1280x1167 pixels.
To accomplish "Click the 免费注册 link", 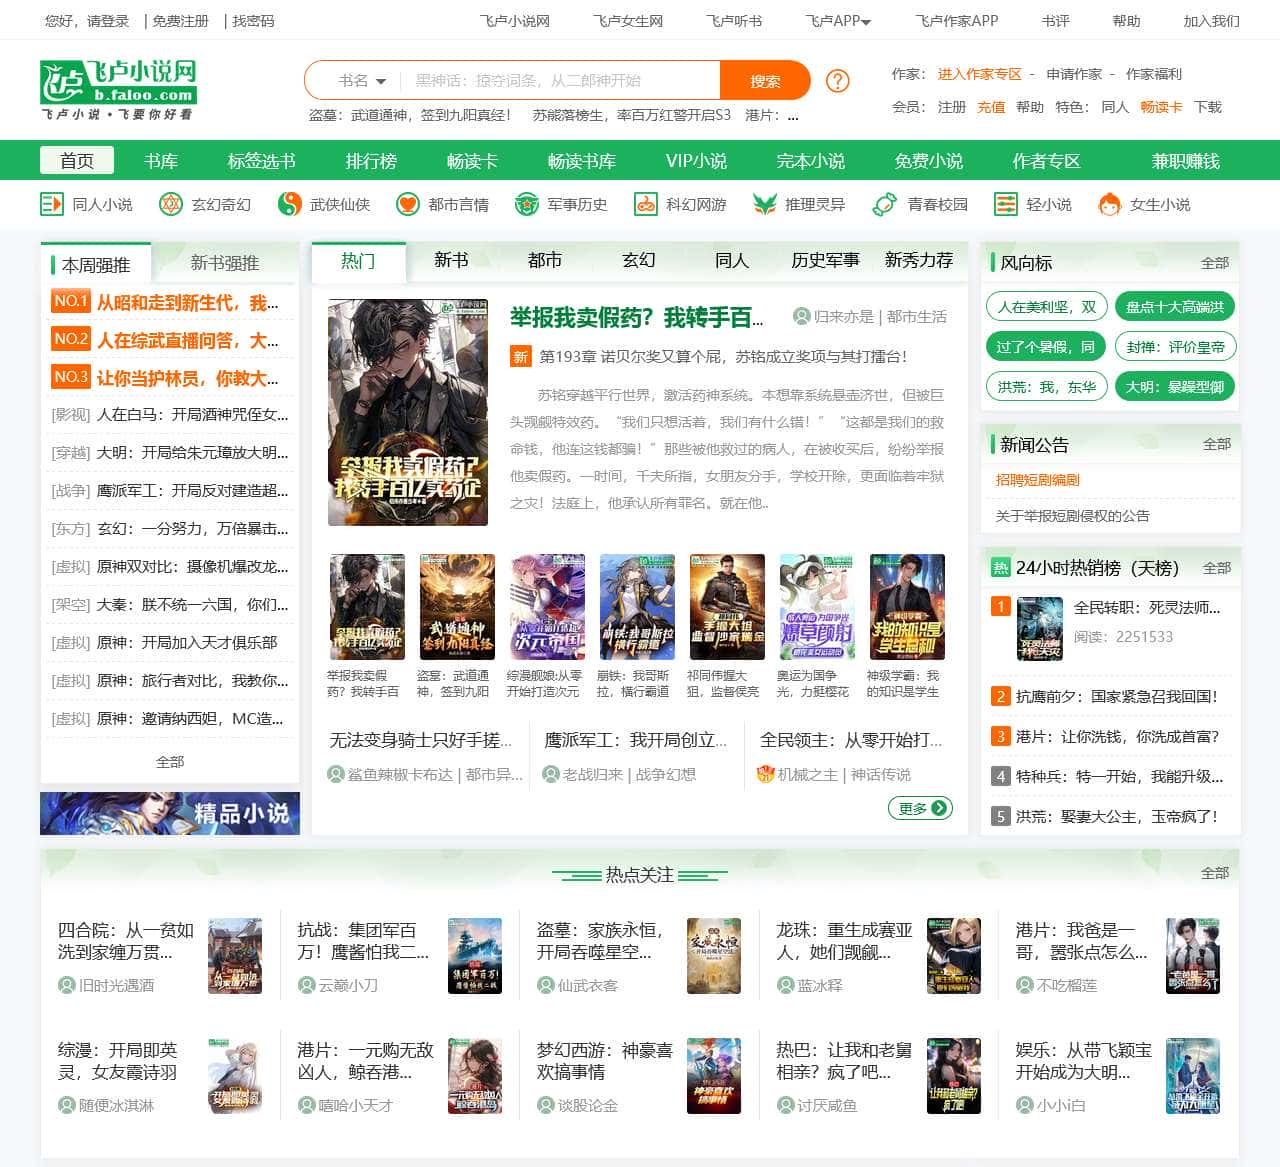I will tap(180, 20).
